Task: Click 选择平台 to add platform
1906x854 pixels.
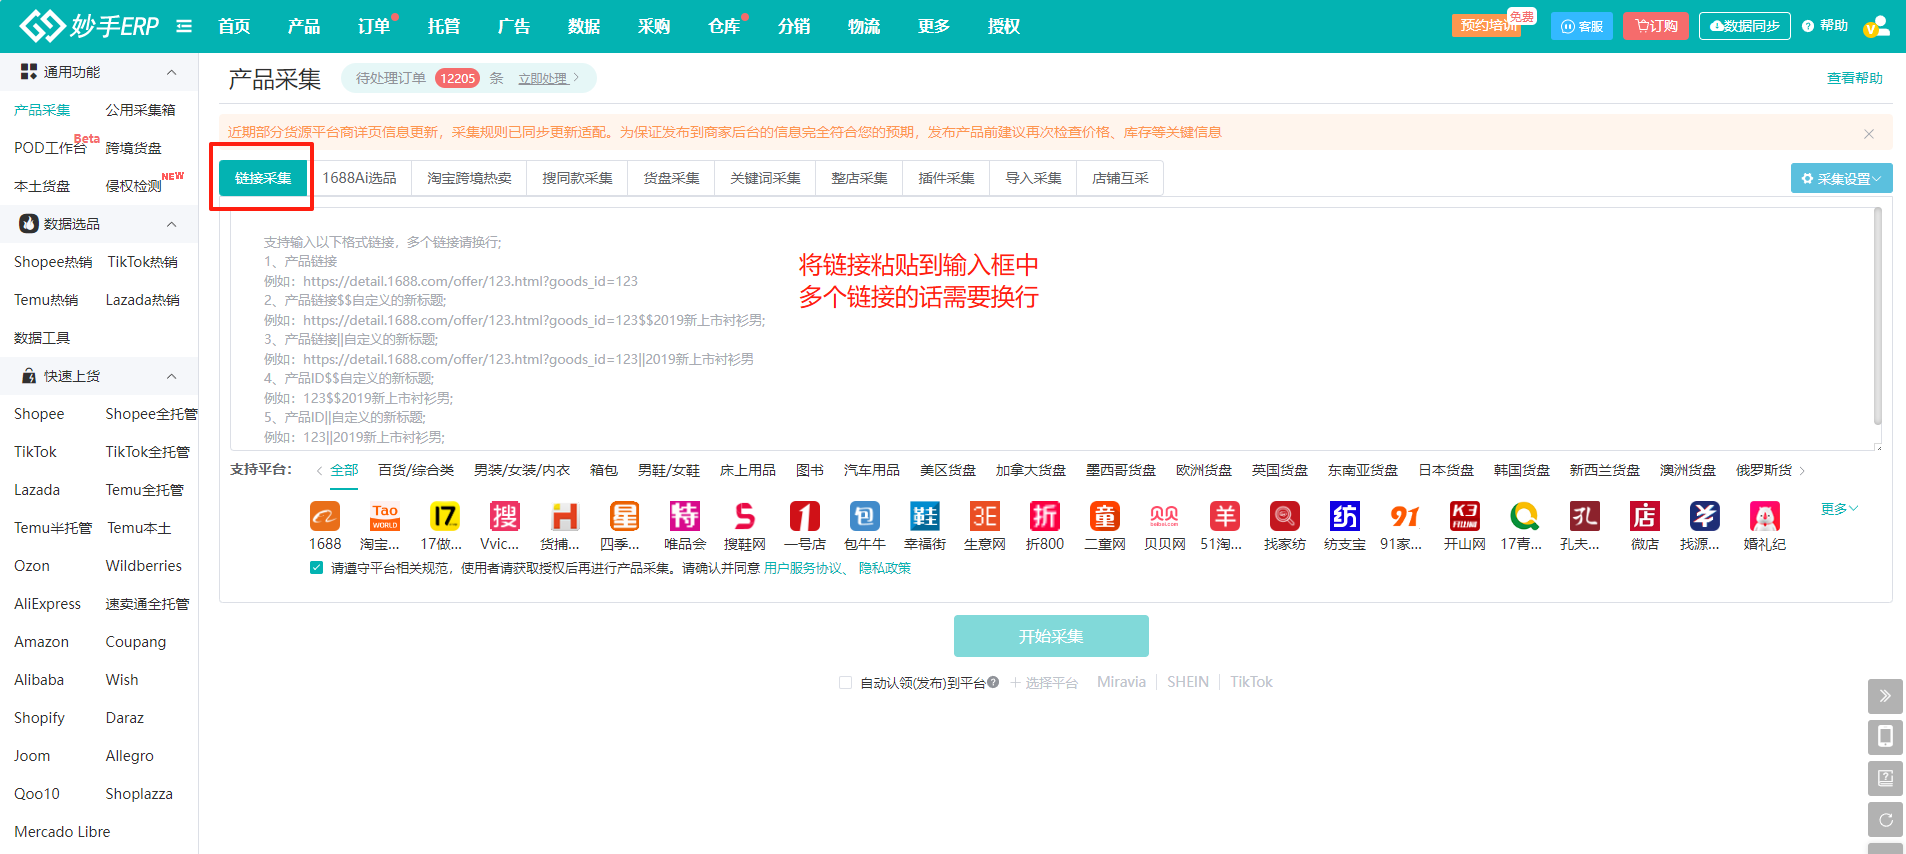Action: tap(1044, 682)
